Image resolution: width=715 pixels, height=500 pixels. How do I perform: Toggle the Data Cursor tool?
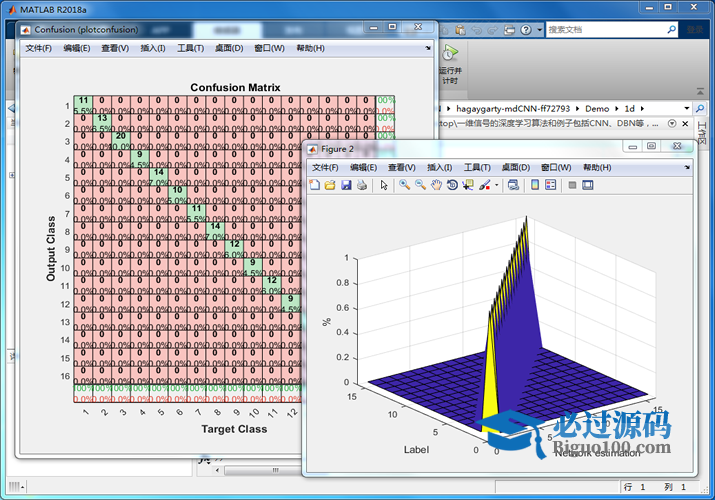(468, 185)
